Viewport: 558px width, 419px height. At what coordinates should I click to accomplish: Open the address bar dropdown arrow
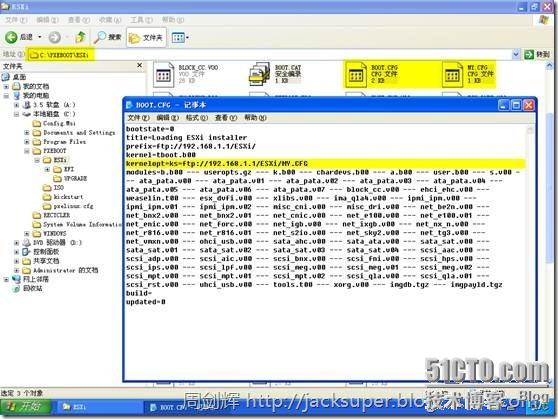pos(516,54)
